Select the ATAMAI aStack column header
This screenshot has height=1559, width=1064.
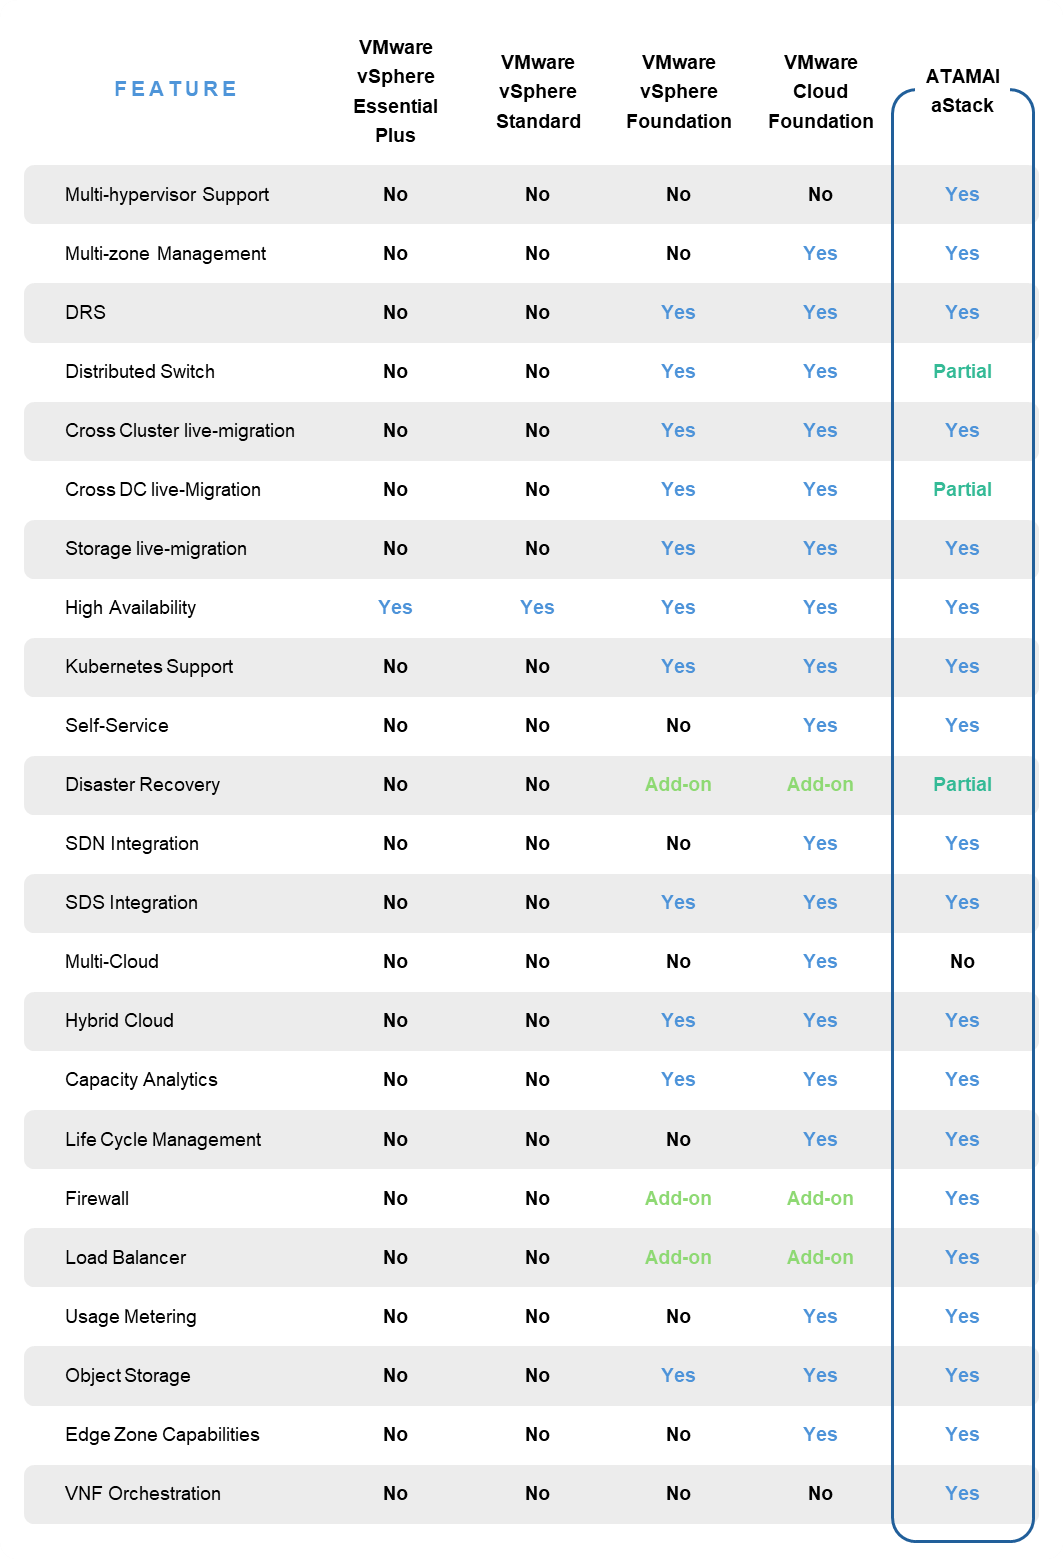click(962, 91)
